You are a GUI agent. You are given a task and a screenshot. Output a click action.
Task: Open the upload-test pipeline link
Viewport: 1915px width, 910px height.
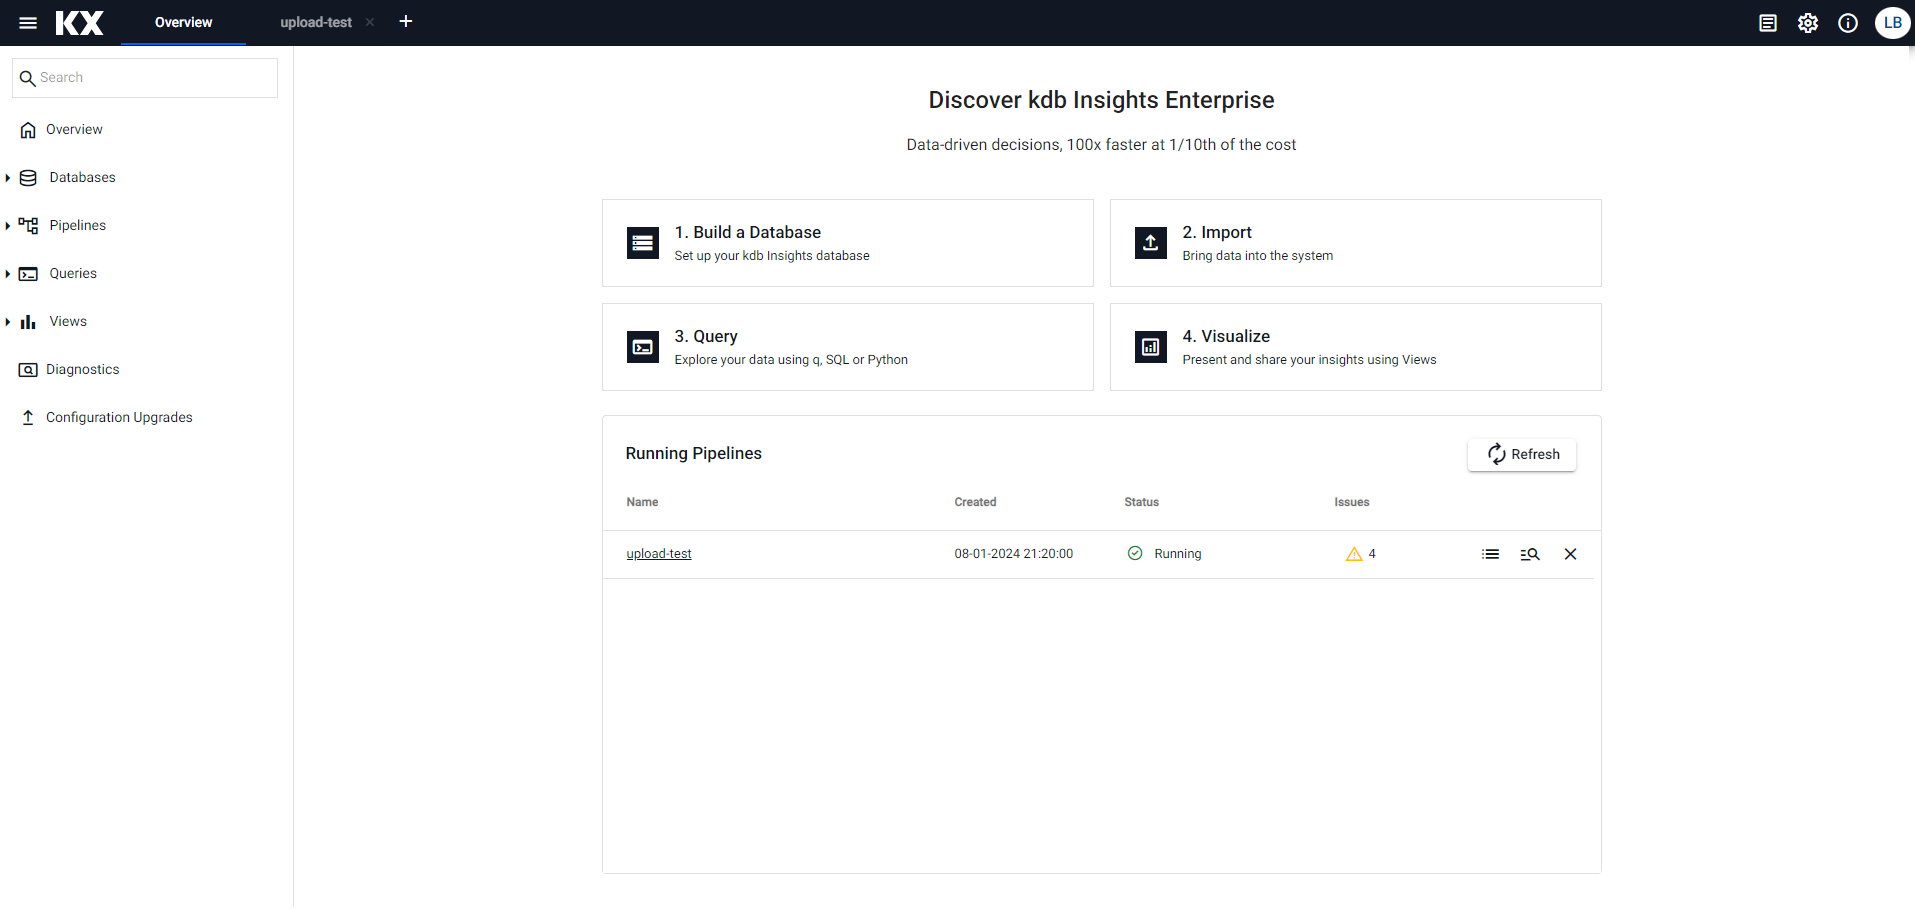[x=659, y=554]
